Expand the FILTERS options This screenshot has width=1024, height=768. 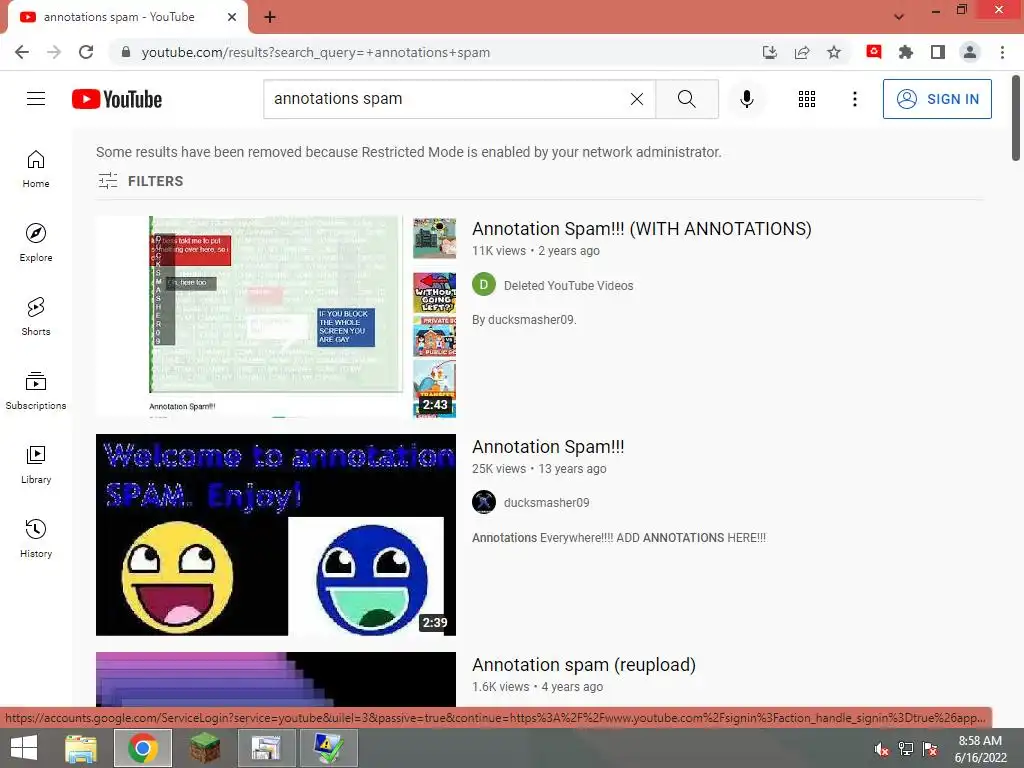pyautogui.click(x=140, y=181)
